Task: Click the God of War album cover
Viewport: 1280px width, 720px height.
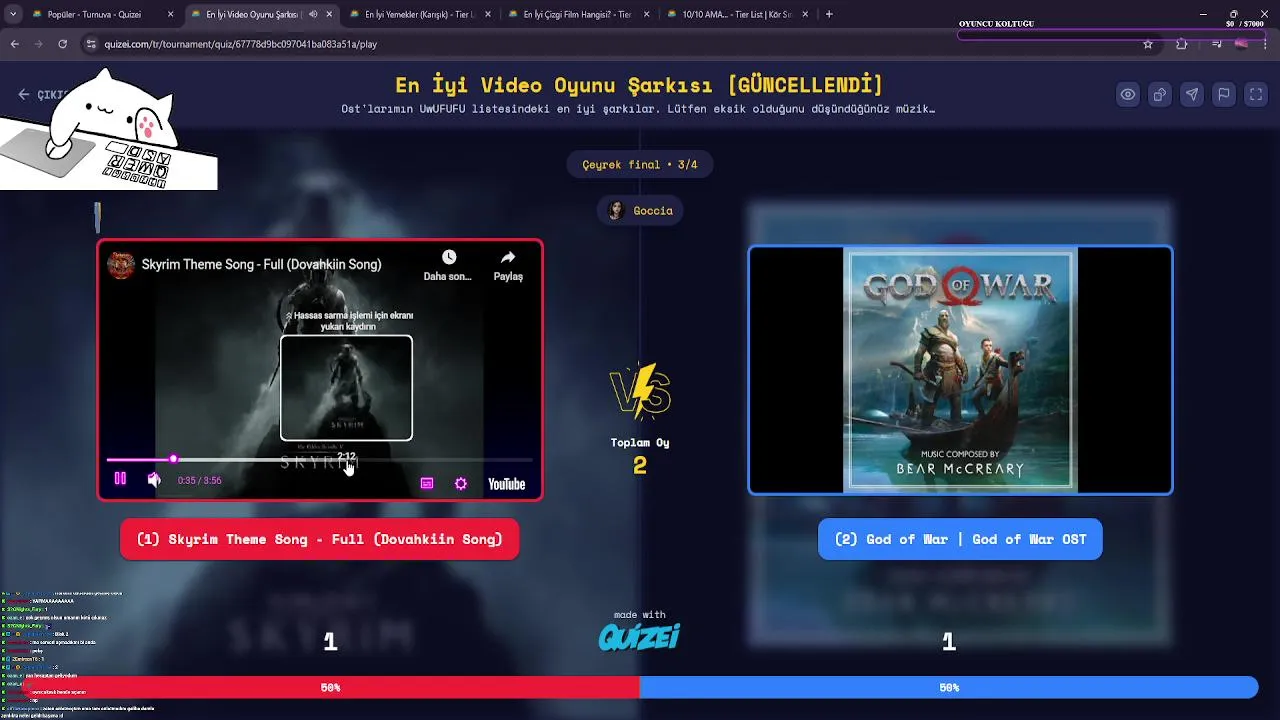Action: click(x=960, y=370)
